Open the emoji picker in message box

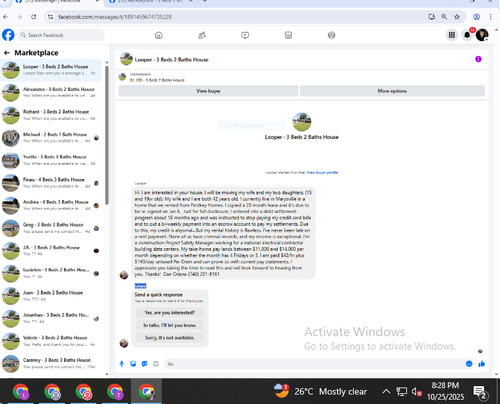[469, 364]
